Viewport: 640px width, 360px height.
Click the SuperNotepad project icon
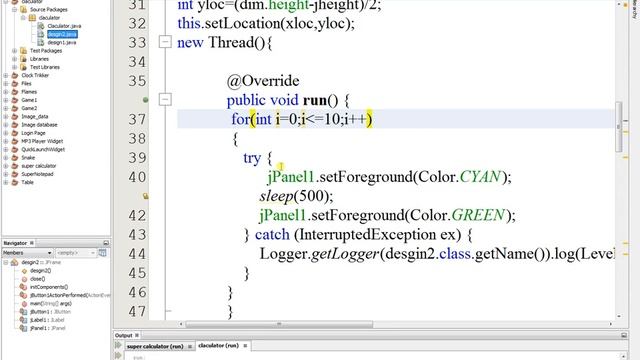[15, 174]
